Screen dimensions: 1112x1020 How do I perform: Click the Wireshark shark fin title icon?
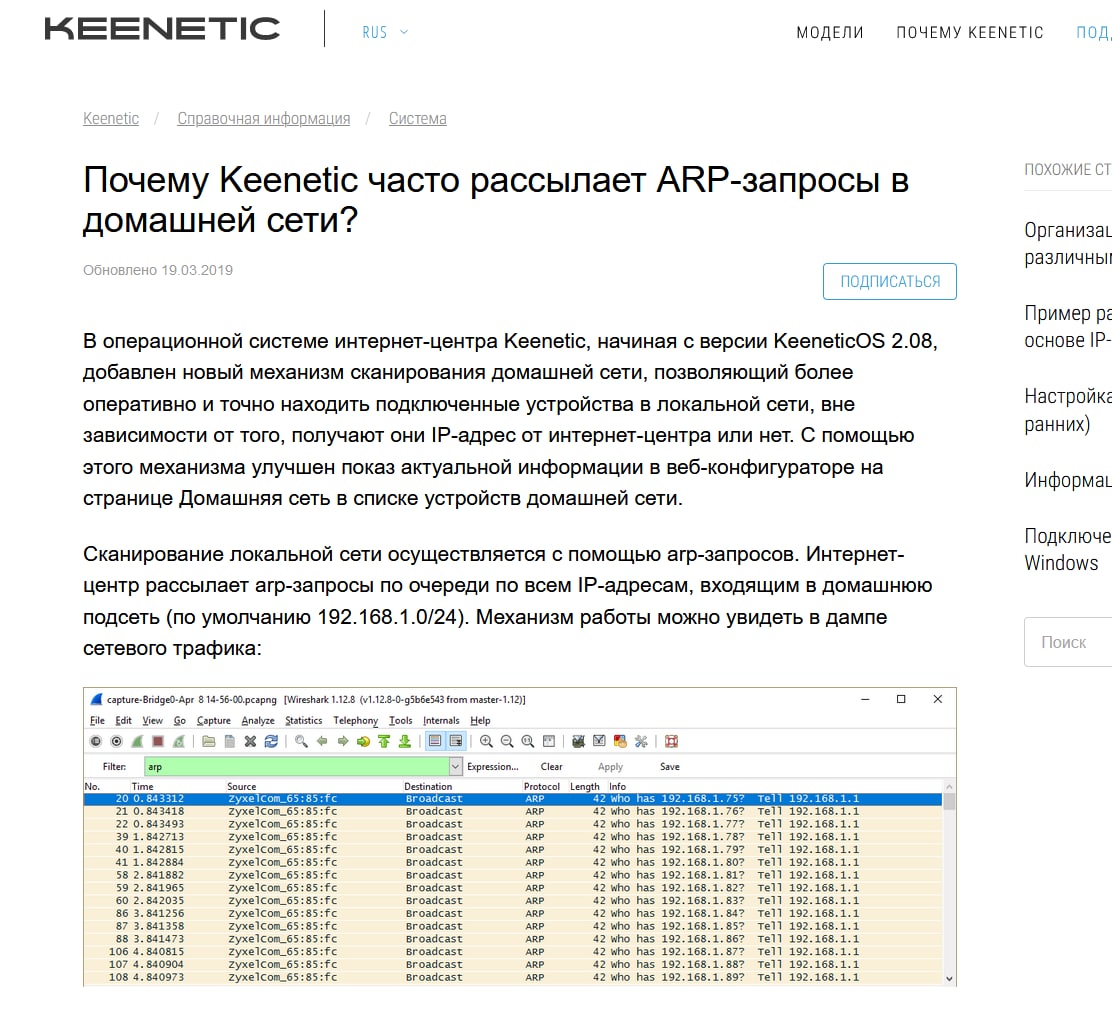tap(96, 699)
